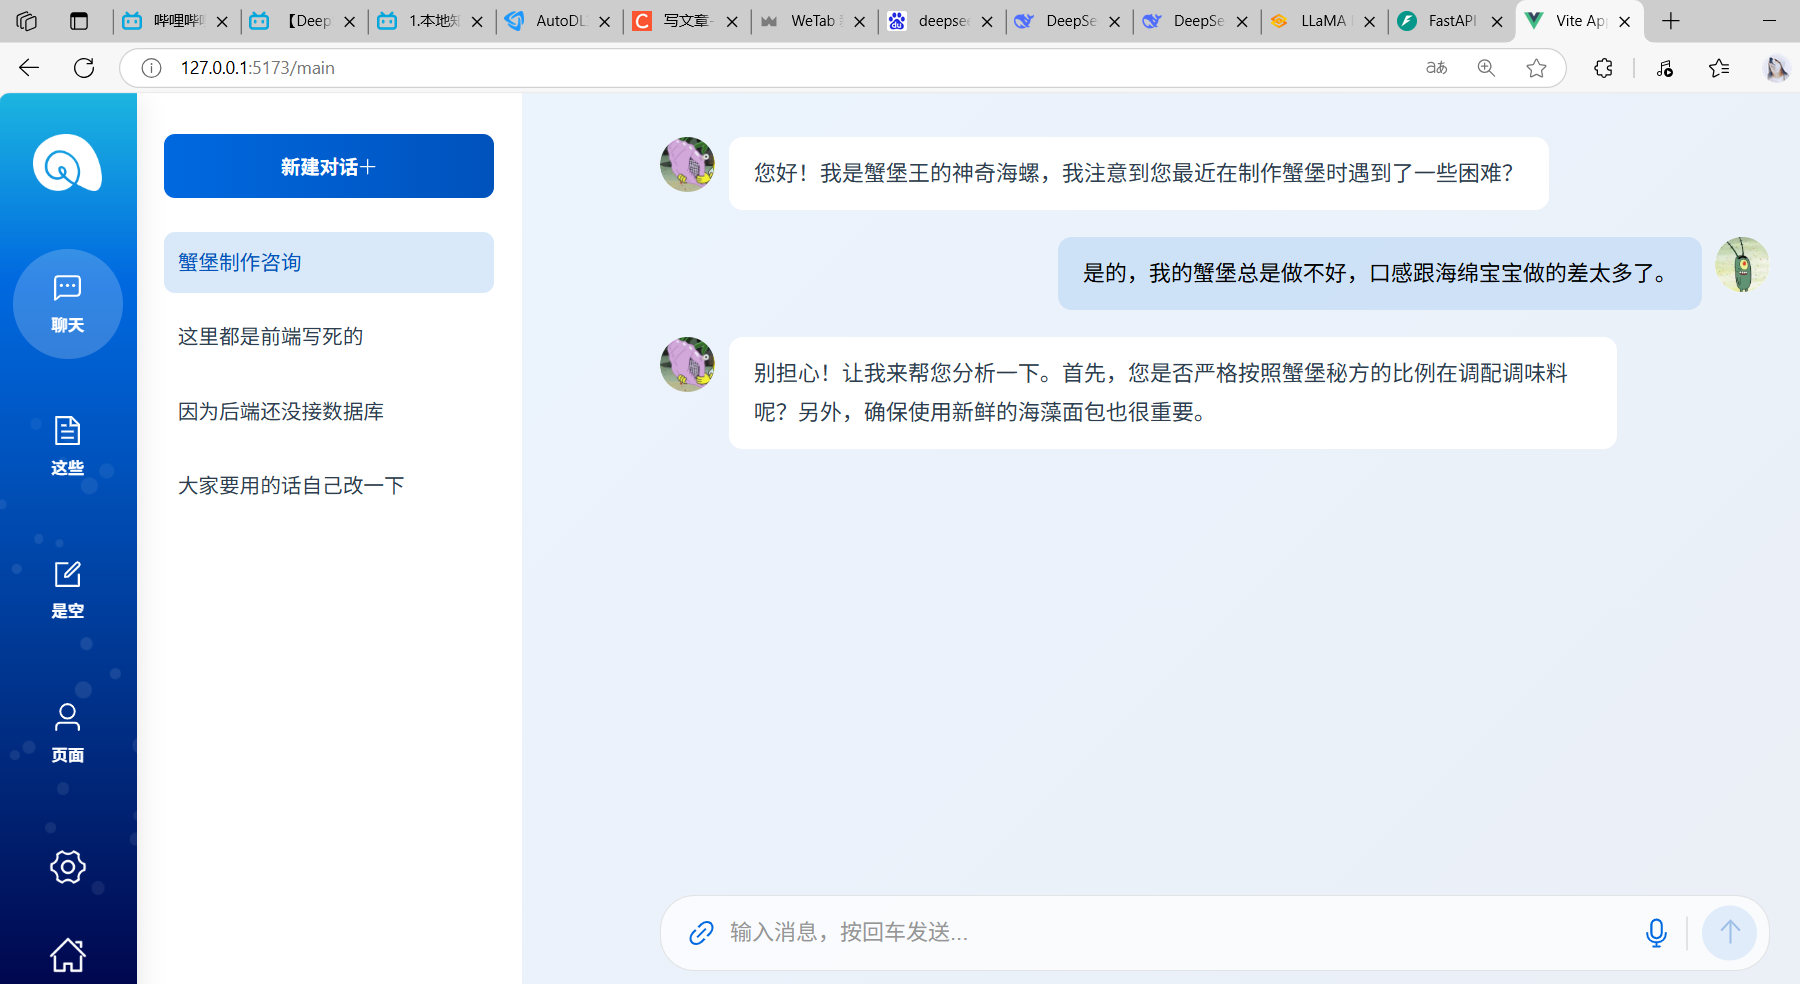
Task: Activate the microphone voice input
Action: (x=1656, y=933)
